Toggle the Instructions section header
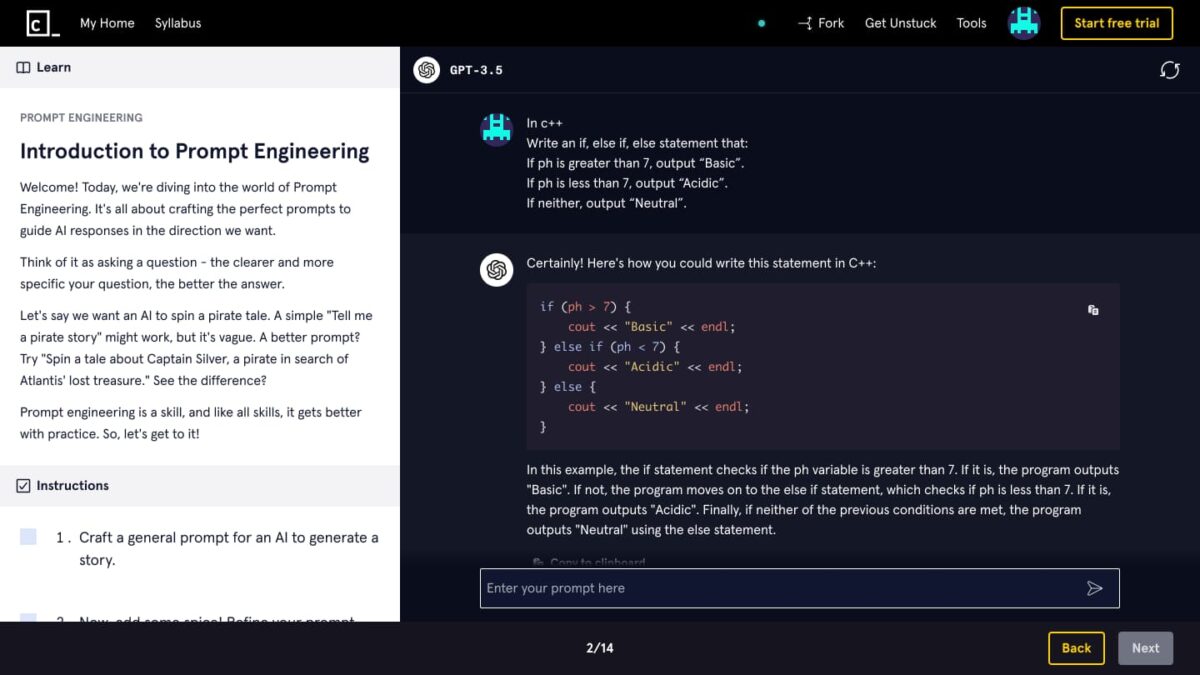The width and height of the screenshot is (1200, 675). (x=200, y=486)
